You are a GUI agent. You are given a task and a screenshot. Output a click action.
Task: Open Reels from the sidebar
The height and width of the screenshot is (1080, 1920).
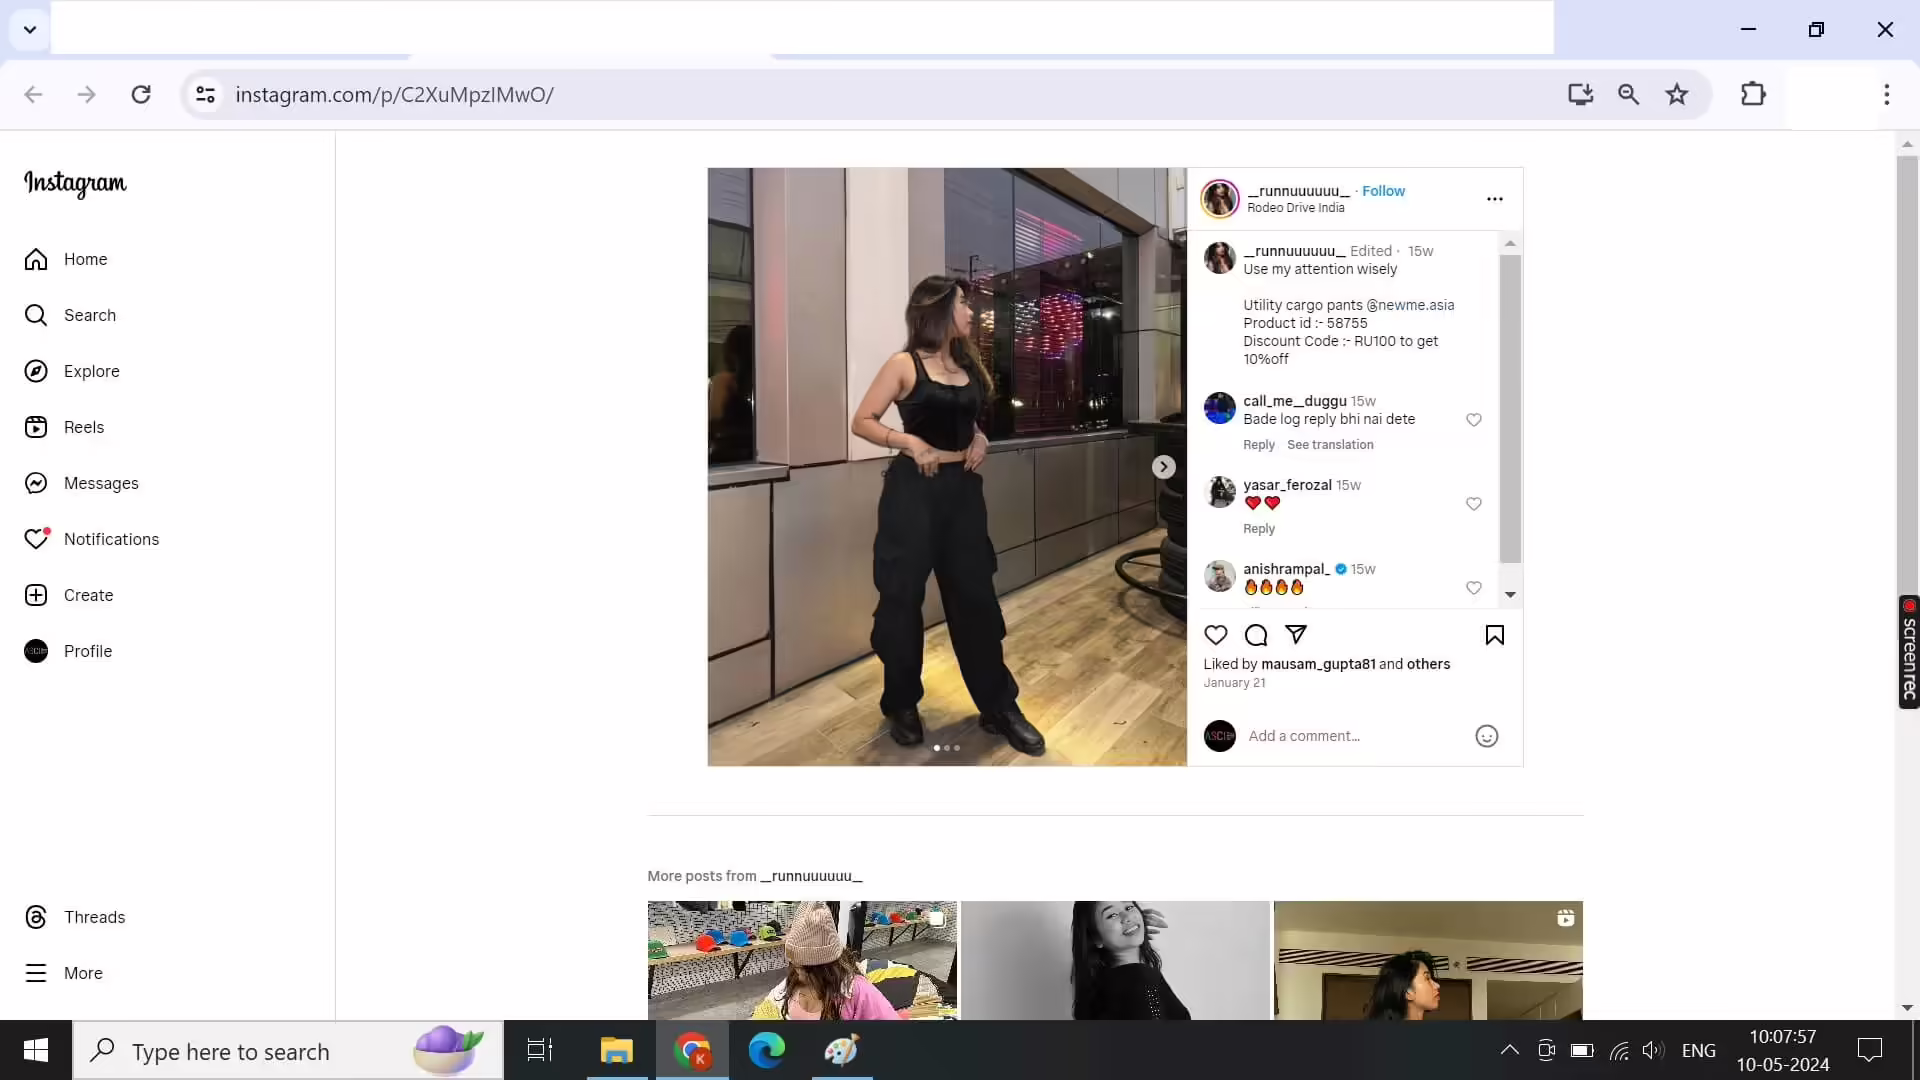pyautogui.click(x=64, y=427)
